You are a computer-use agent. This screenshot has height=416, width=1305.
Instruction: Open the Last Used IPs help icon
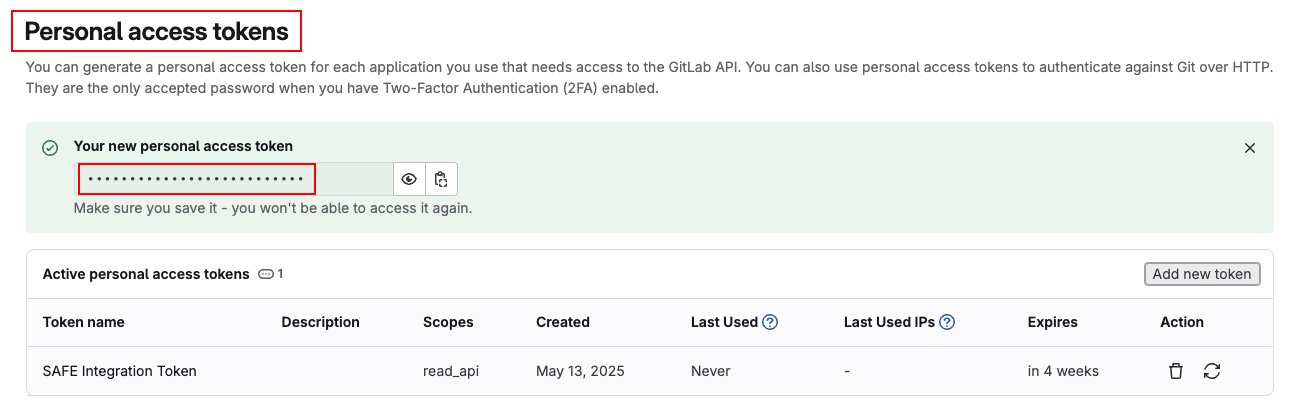947,322
